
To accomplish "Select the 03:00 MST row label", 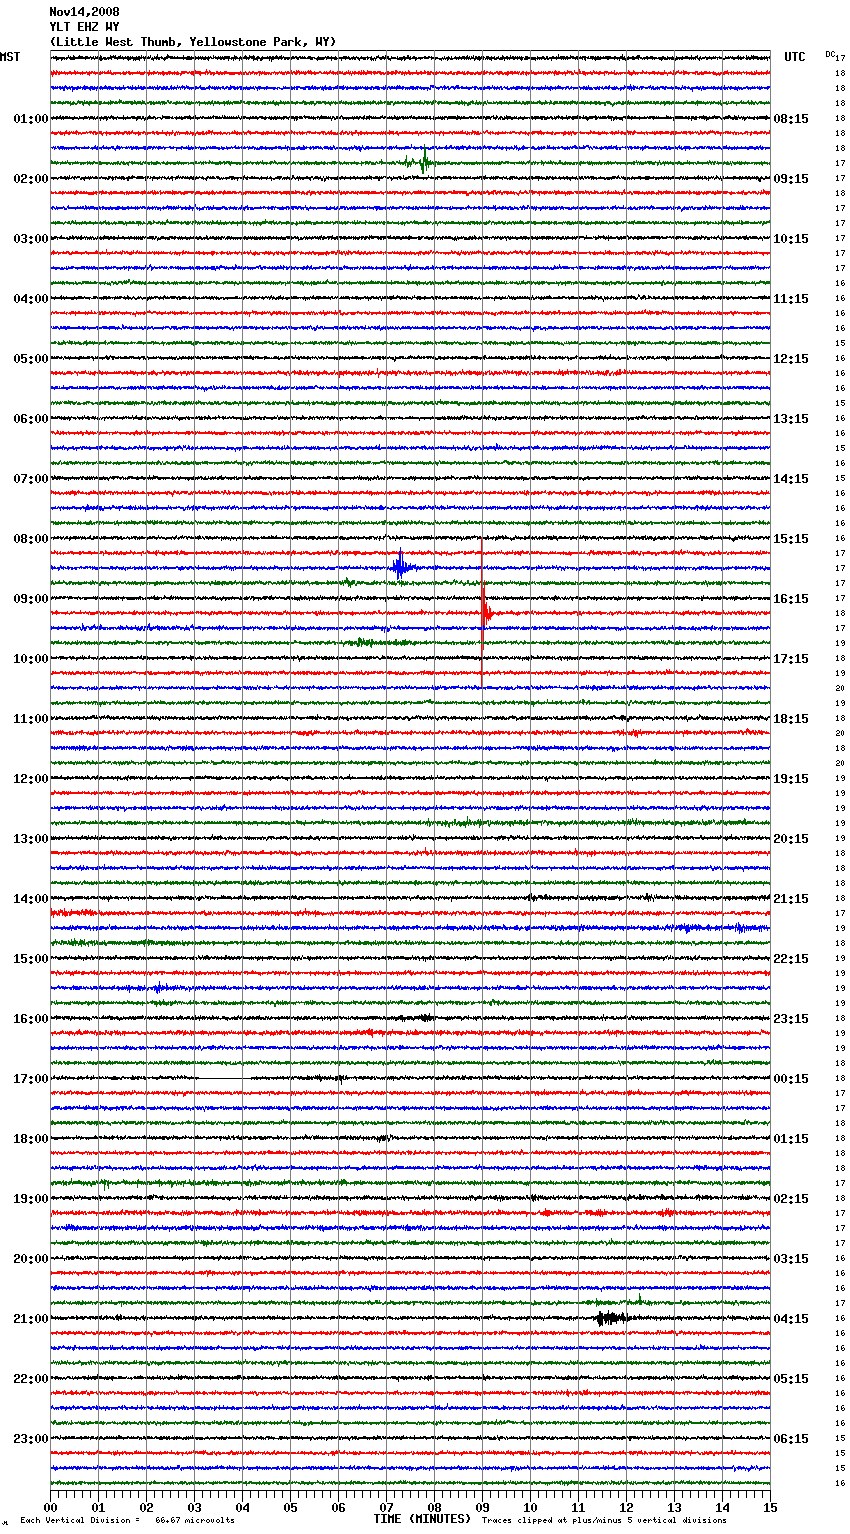I will tap(31, 239).
